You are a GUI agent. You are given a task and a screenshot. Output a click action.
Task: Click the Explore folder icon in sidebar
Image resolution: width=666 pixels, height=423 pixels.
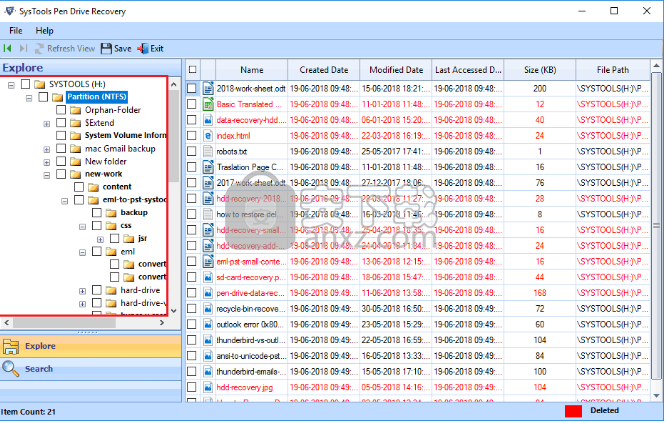pyautogui.click(x=11, y=346)
